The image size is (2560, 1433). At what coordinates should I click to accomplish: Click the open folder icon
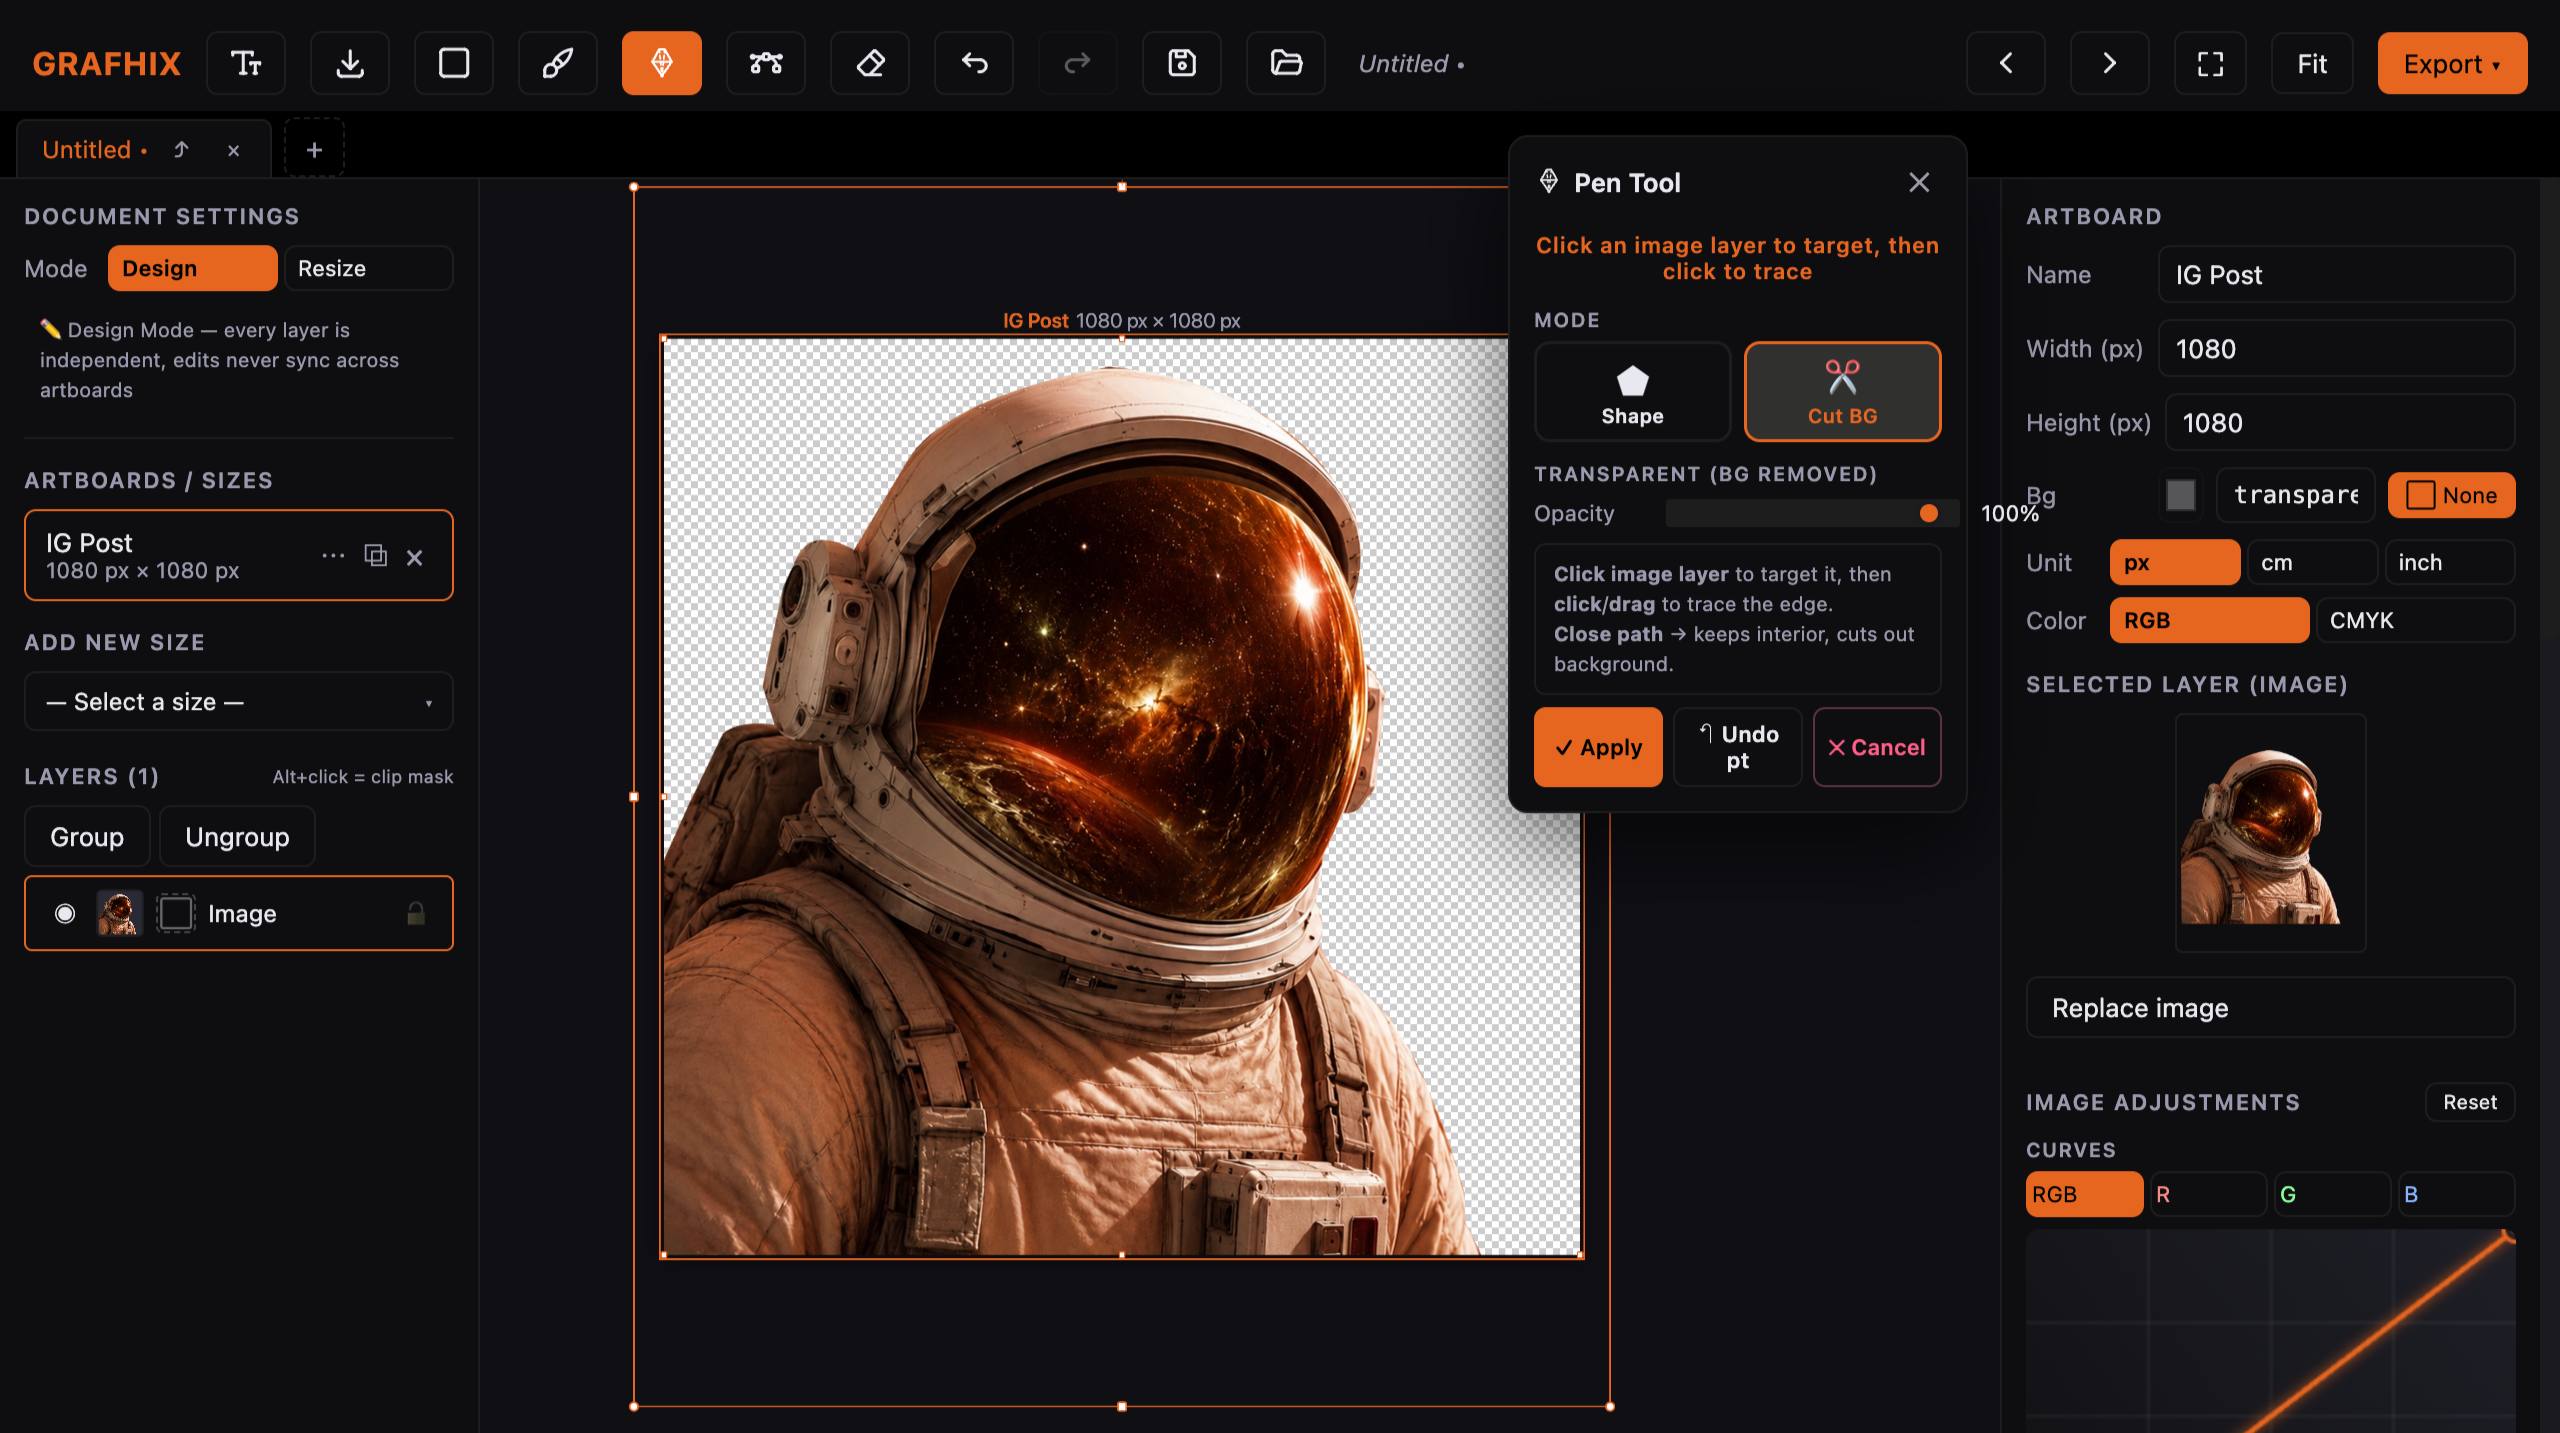[x=1286, y=63]
